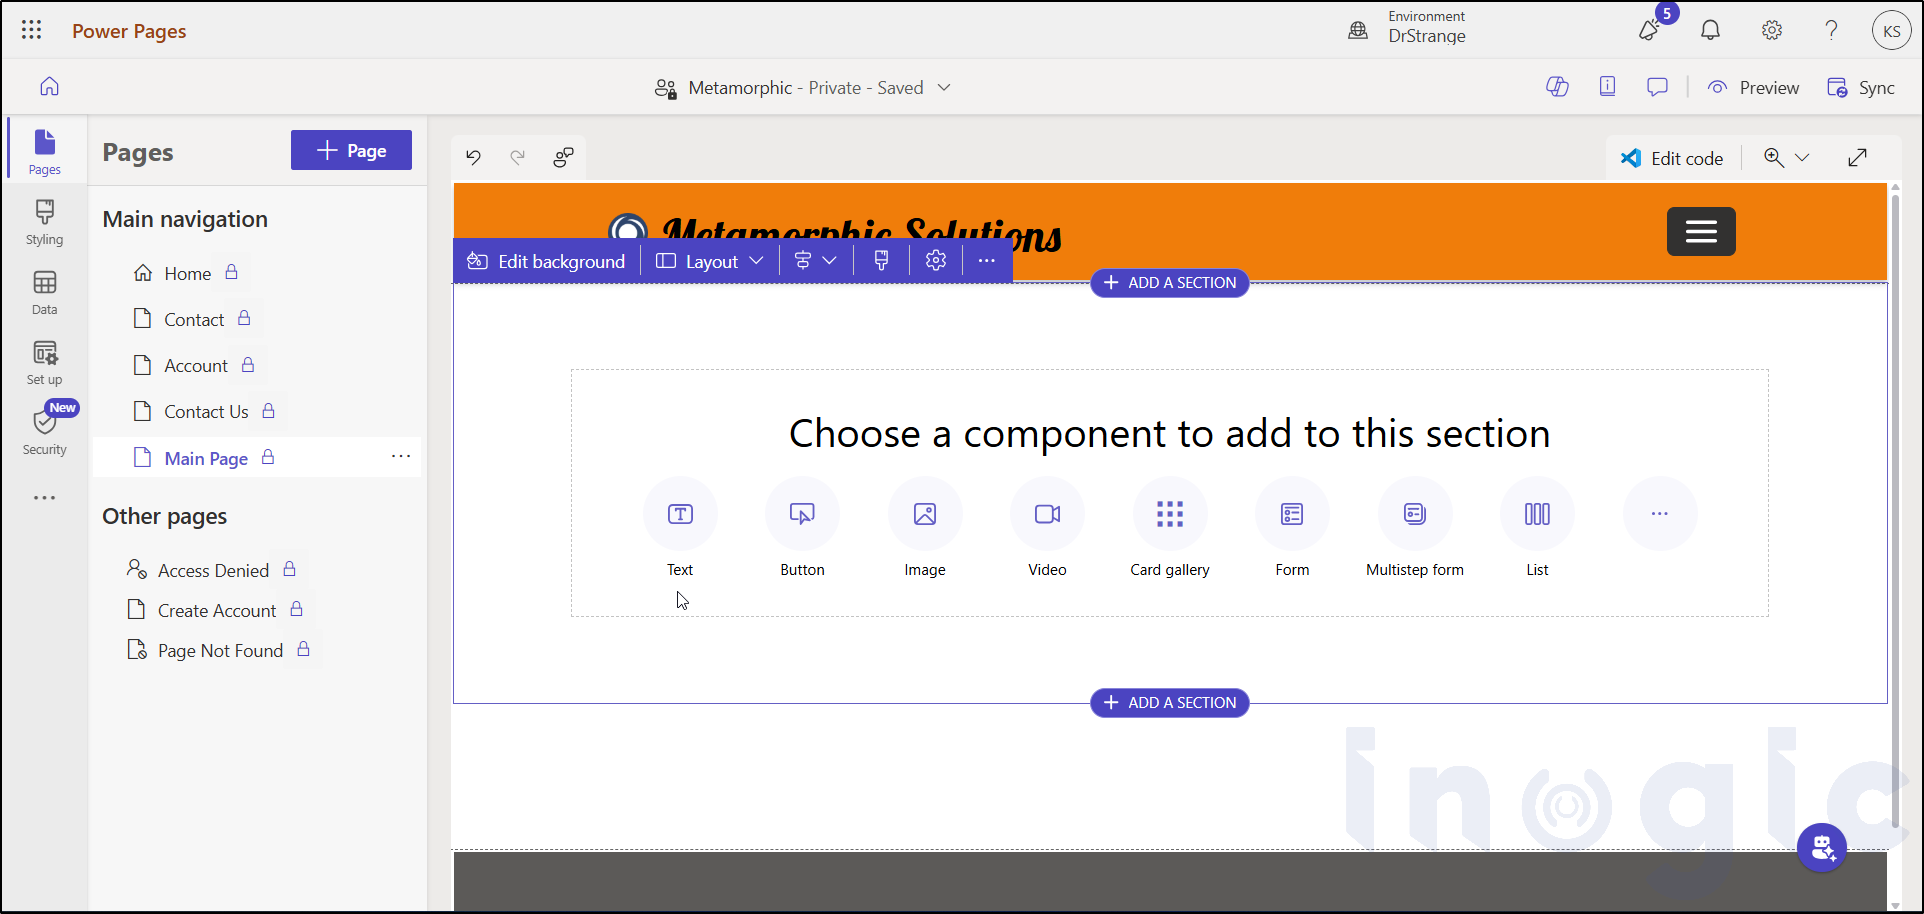Add a Multistep form component
1924x914 pixels.
(x=1414, y=515)
